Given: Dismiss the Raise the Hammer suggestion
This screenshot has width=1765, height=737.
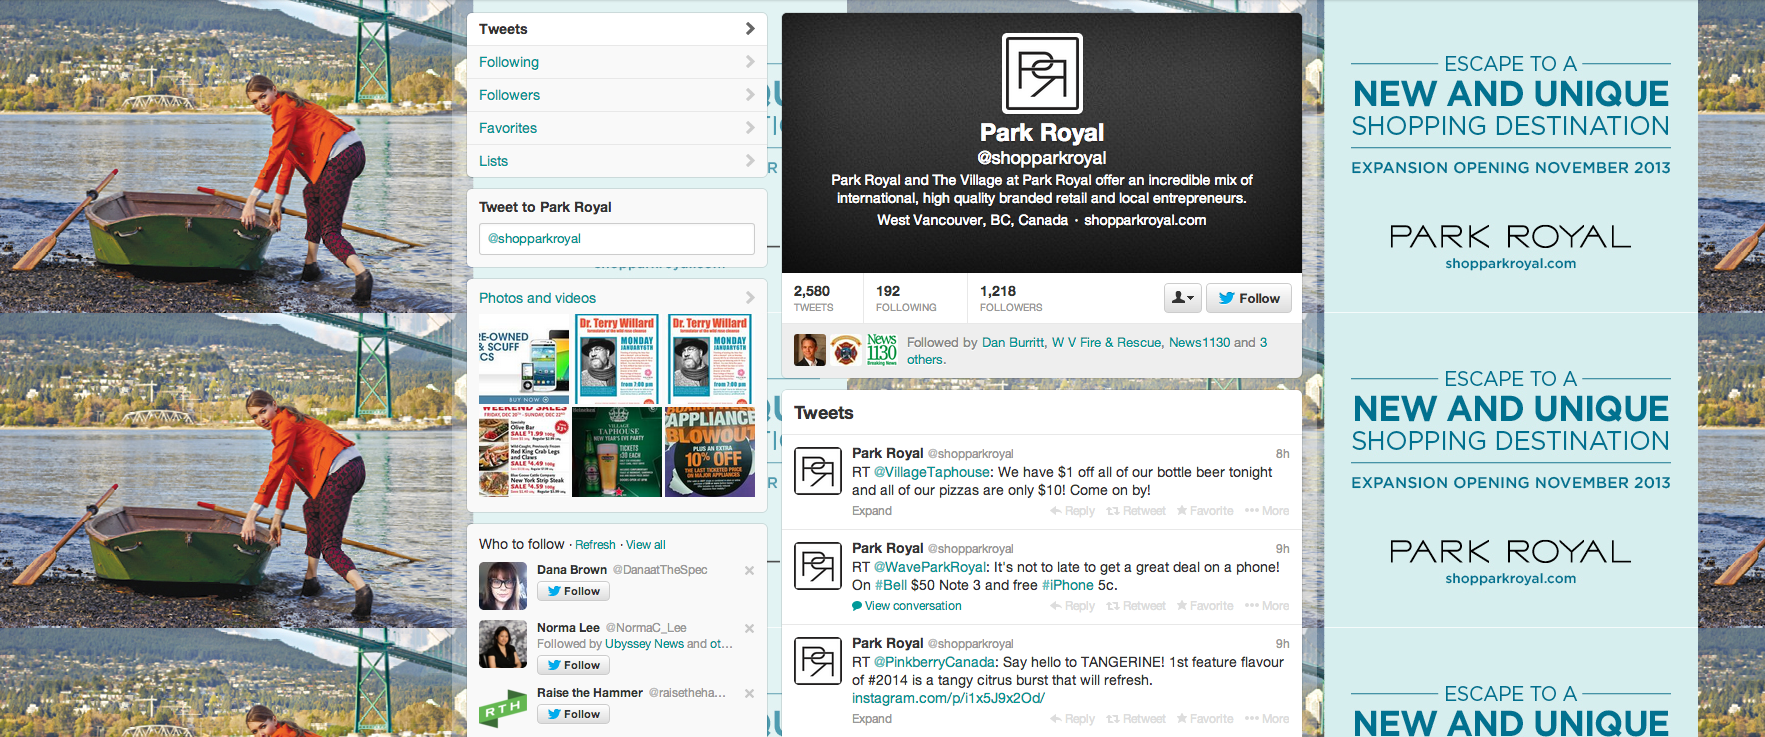Looking at the screenshot, I should 749,693.
